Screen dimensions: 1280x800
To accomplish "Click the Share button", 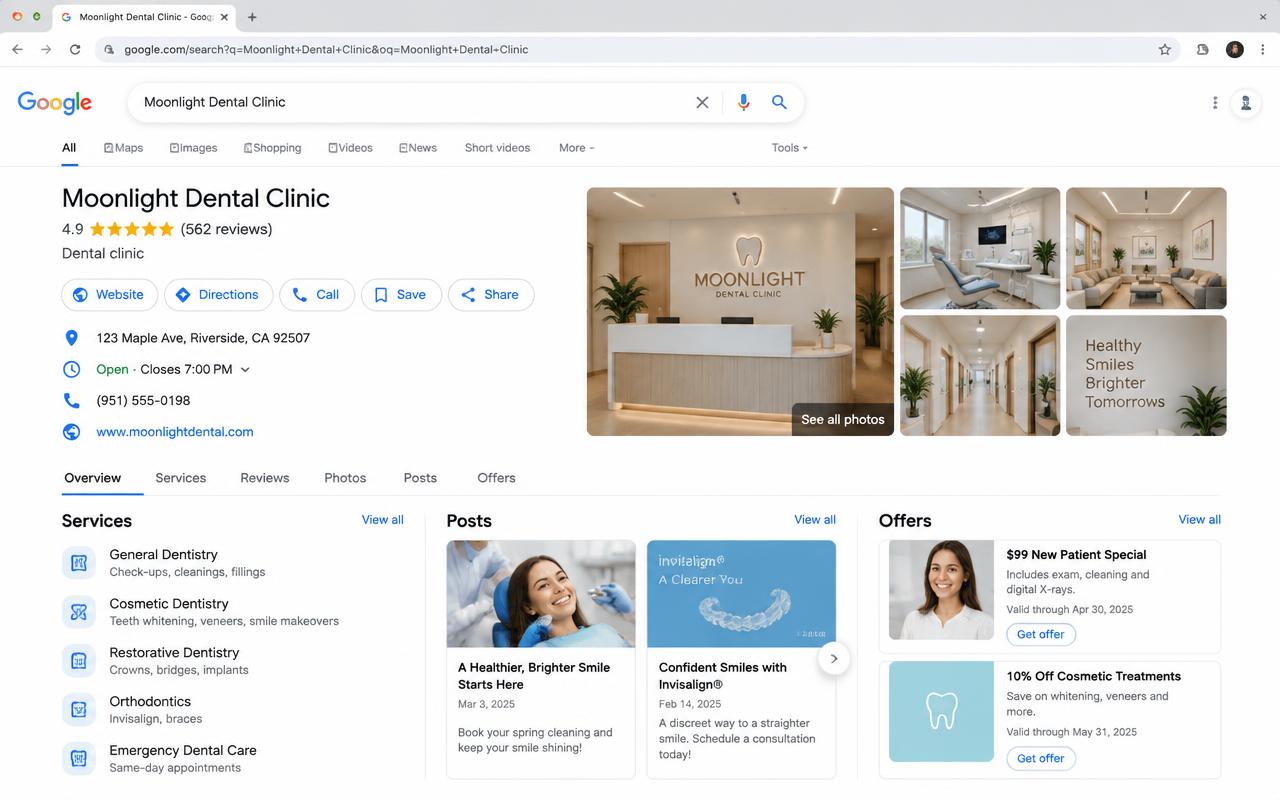I will [491, 295].
